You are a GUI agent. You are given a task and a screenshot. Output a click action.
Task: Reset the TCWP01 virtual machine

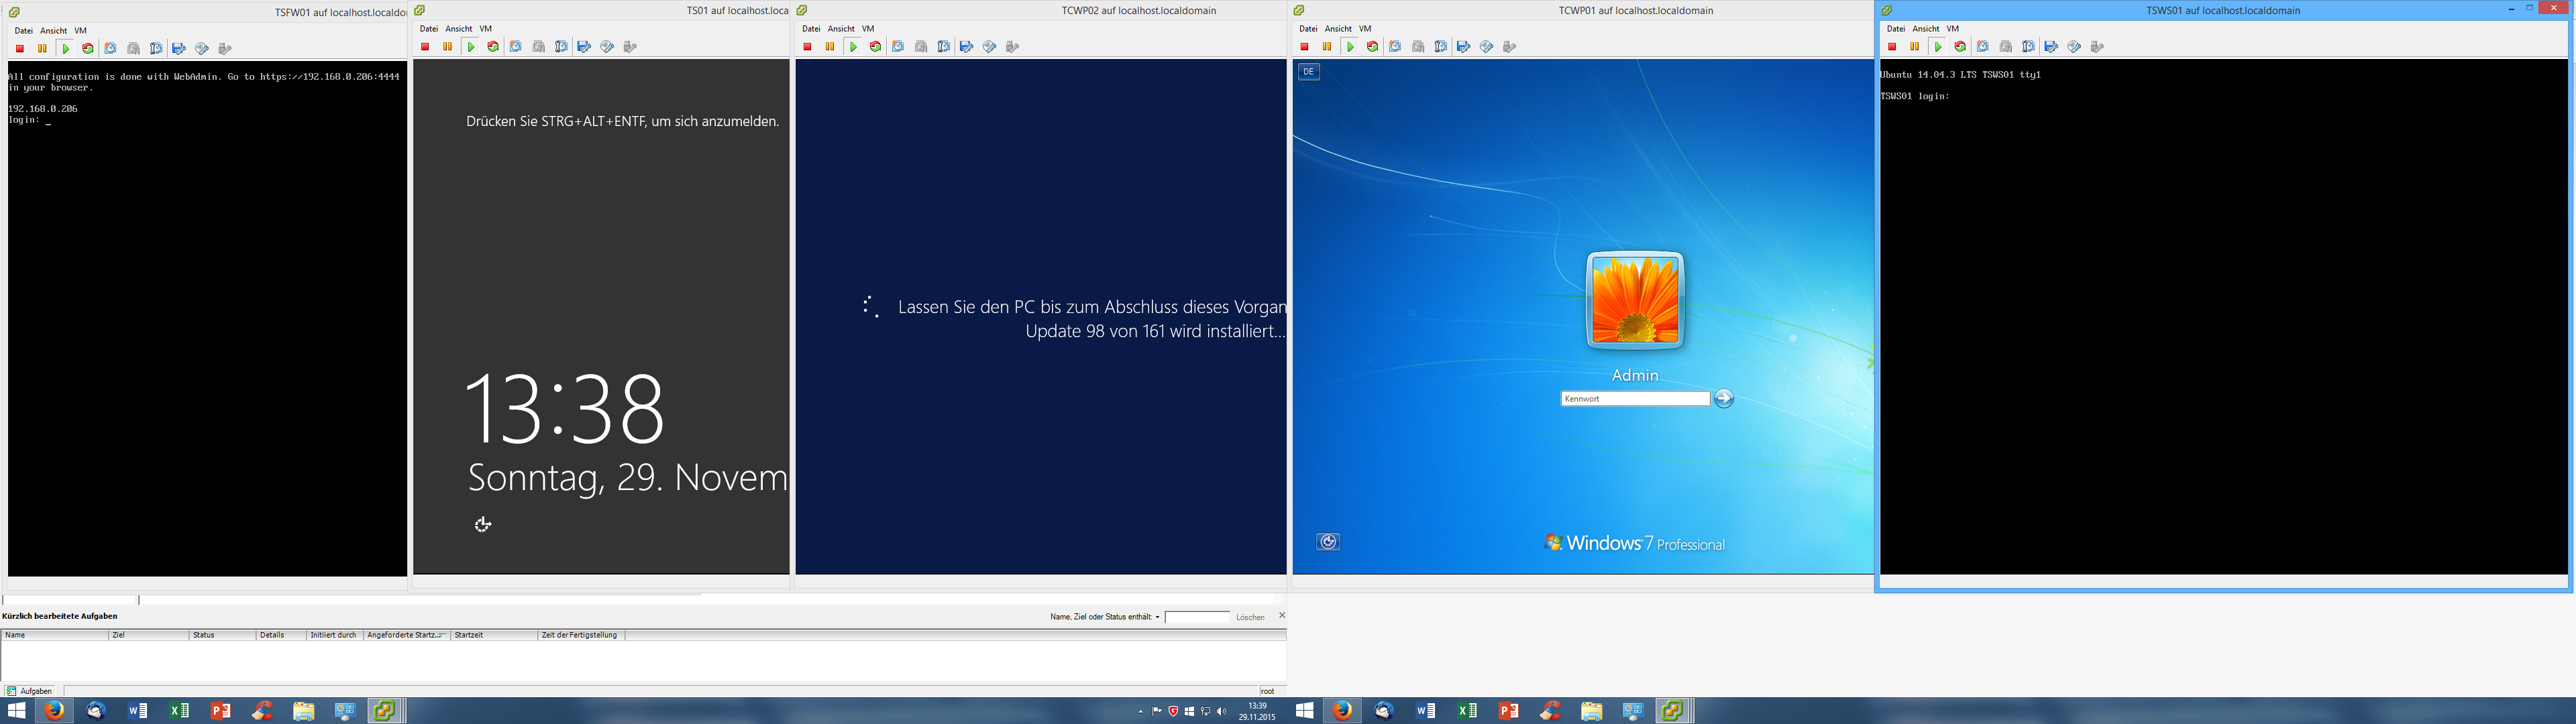(x=1372, y=47)
